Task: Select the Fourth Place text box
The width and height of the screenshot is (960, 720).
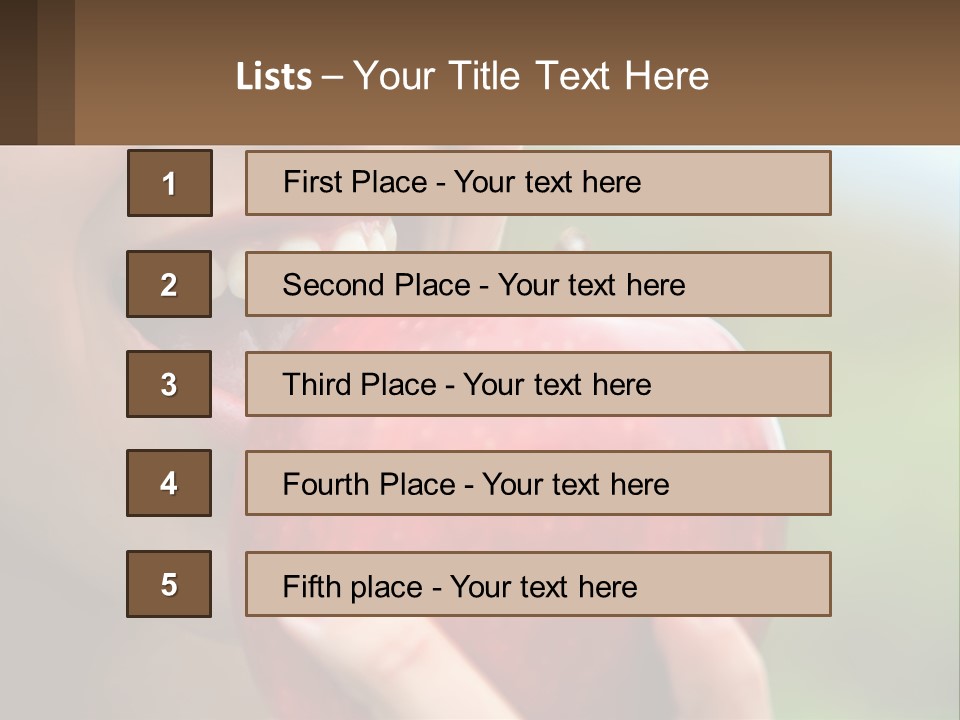Action: [x=538, y=484]
